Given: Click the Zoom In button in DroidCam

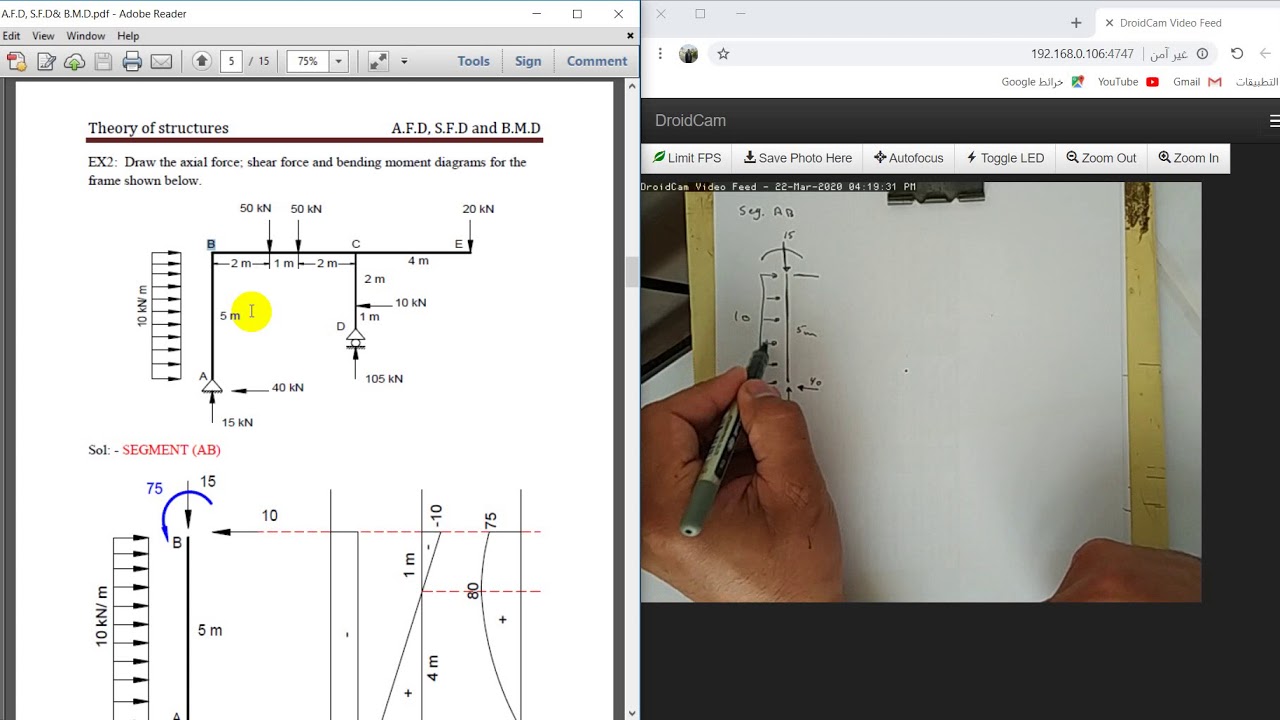Looking at the screenshot, I should (x=1188, y=158).
